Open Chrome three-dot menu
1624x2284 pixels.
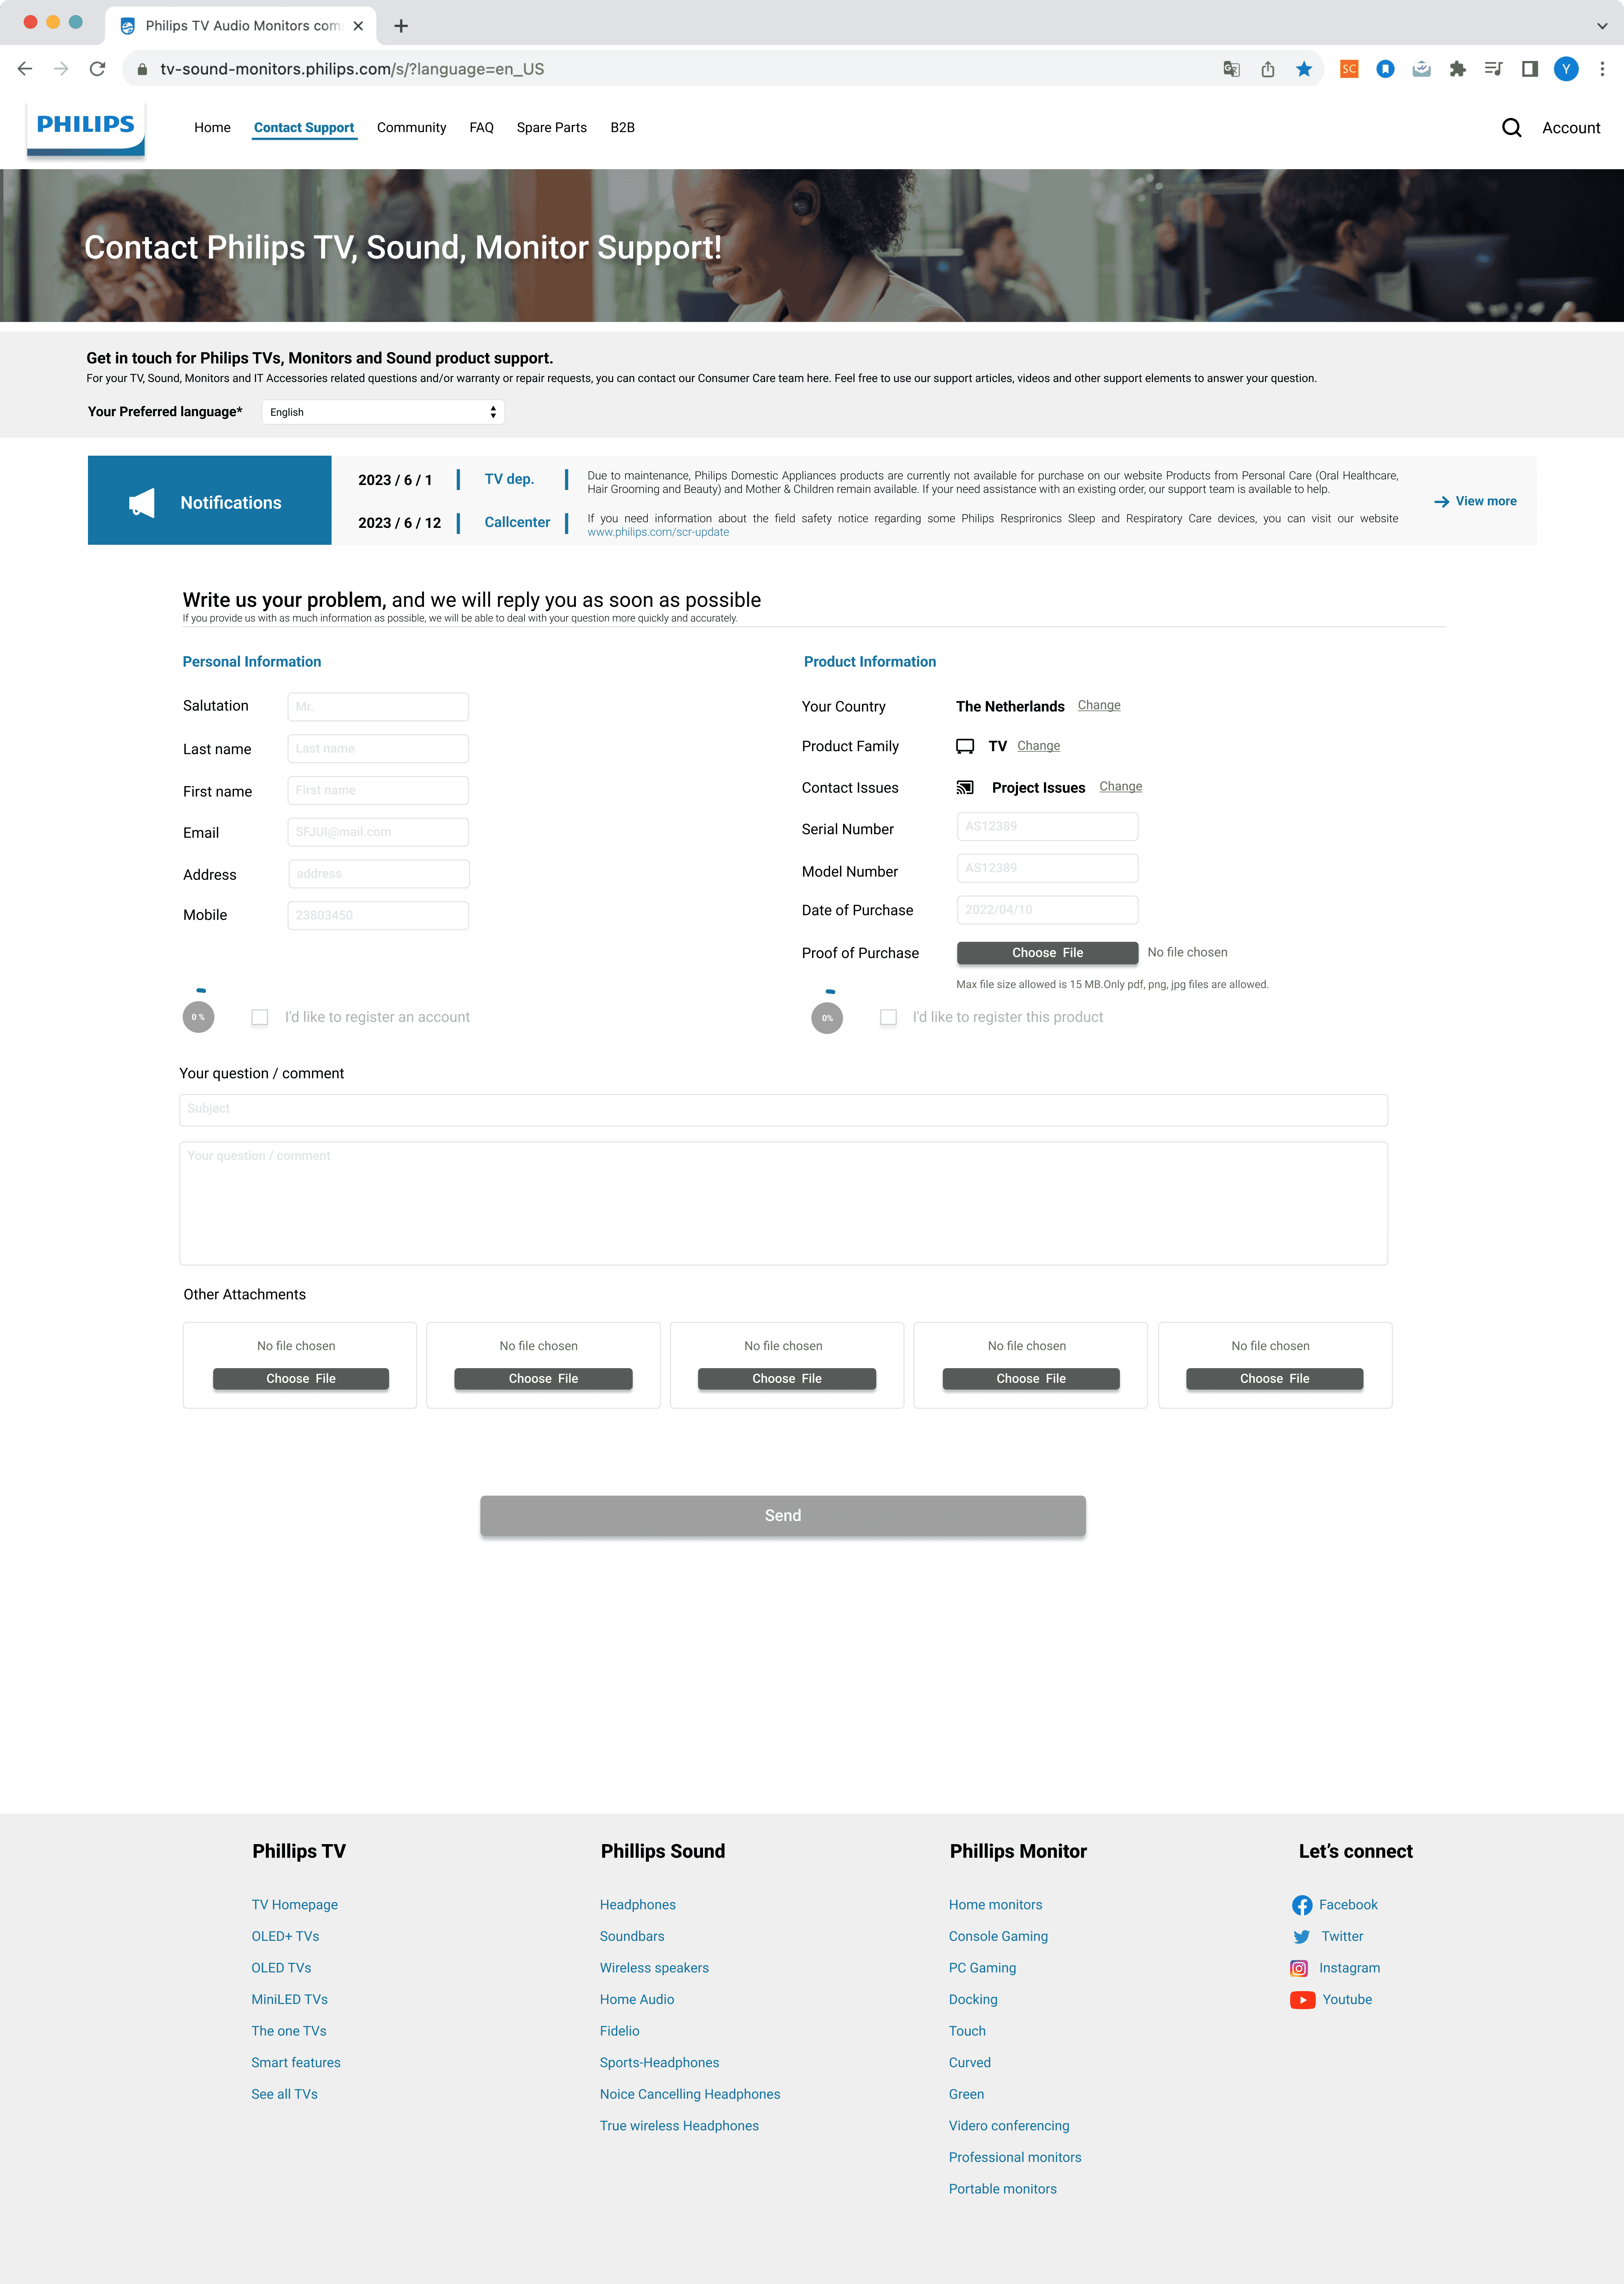1602,69
